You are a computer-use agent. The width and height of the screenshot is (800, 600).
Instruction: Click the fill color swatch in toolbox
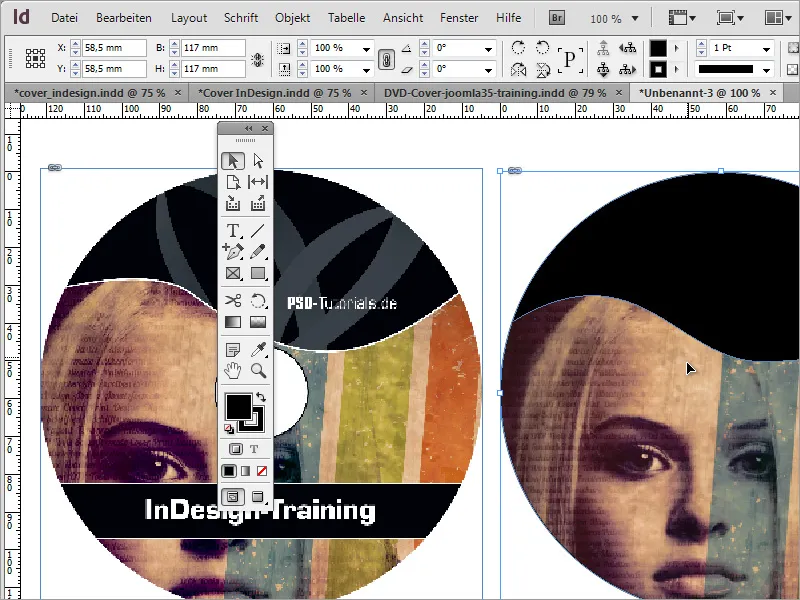tap(239, 407)
